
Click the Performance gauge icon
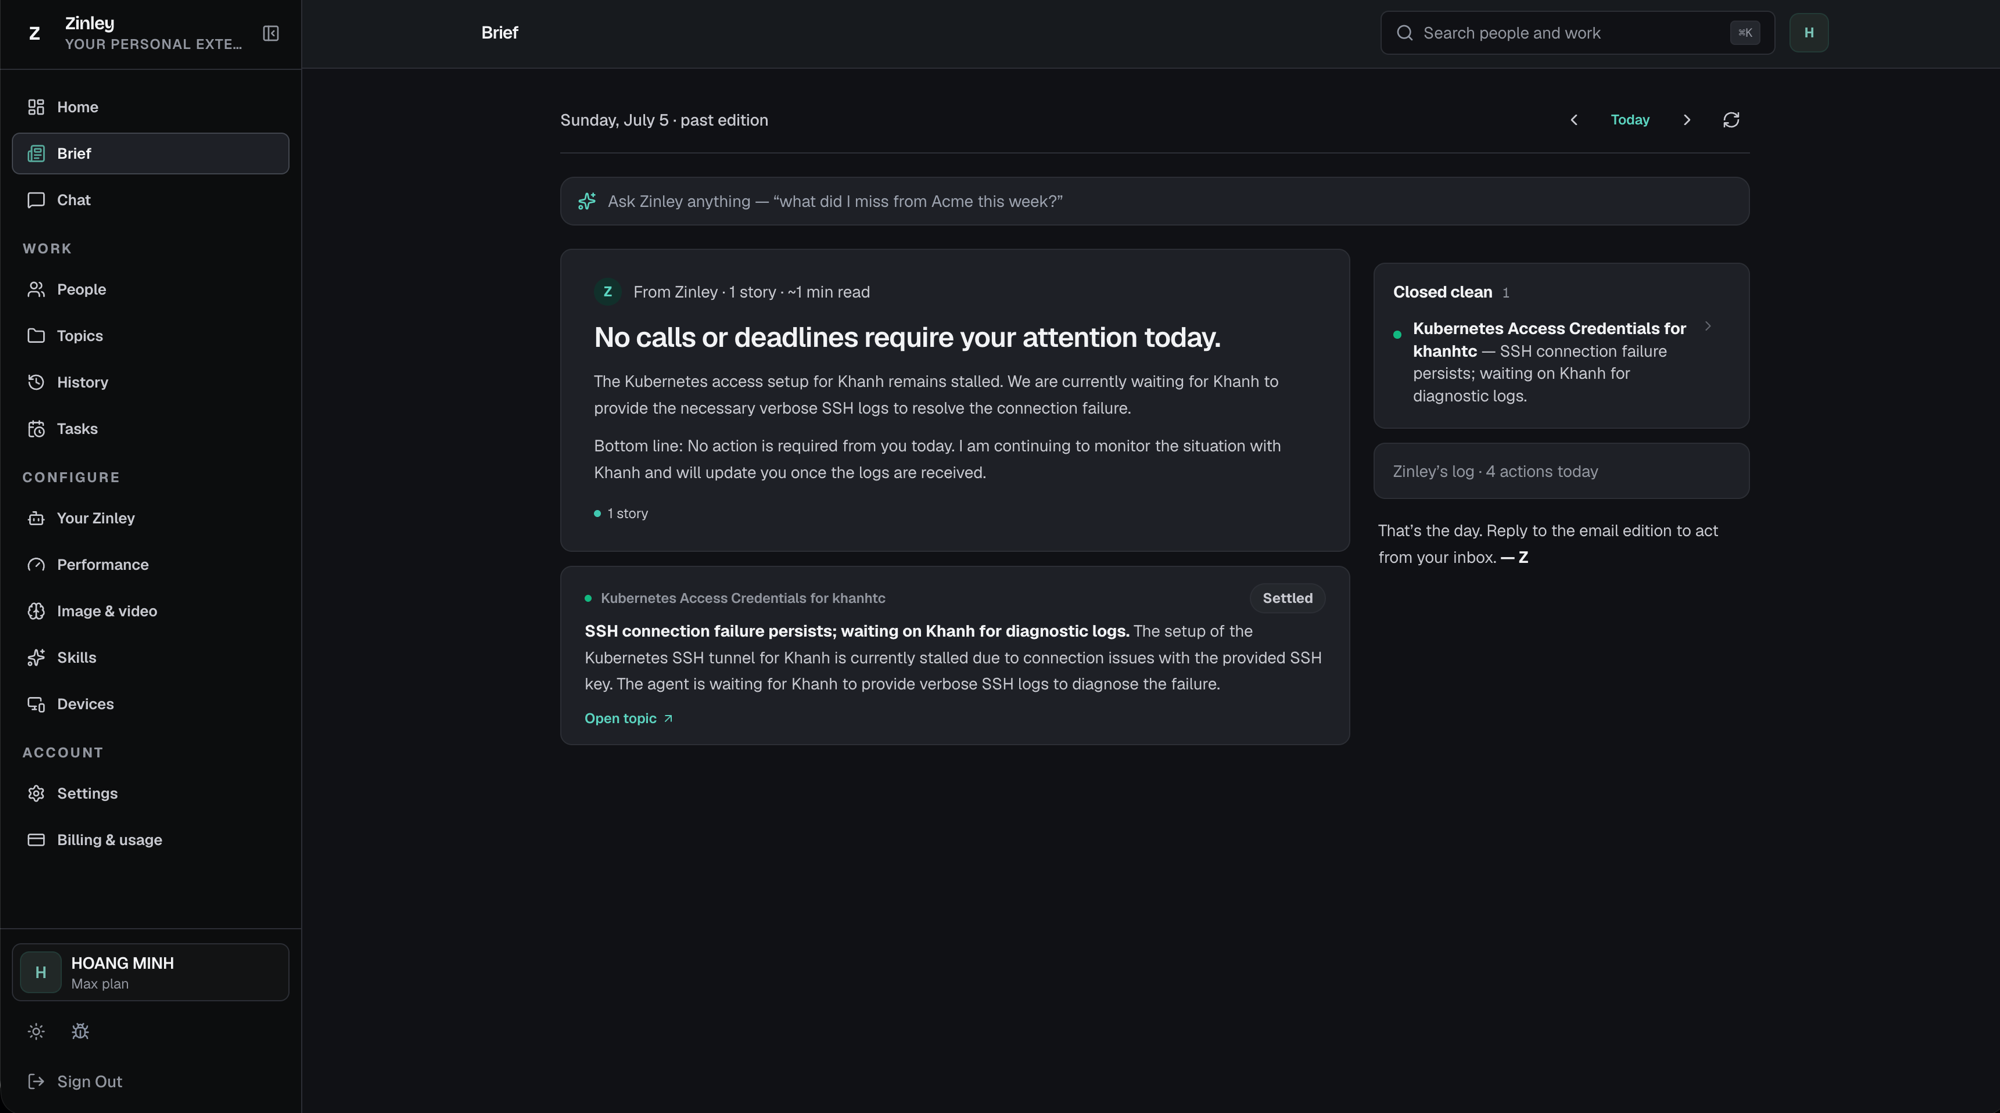[x=36, y=565]
